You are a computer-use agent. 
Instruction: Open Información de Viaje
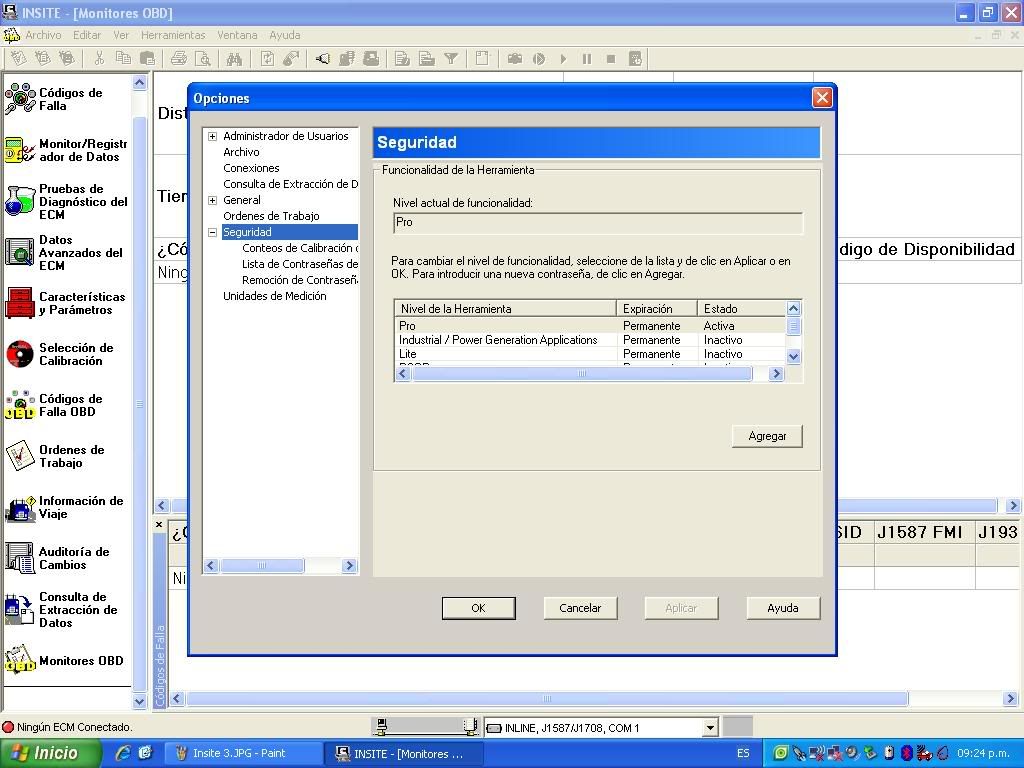(64, 507)
